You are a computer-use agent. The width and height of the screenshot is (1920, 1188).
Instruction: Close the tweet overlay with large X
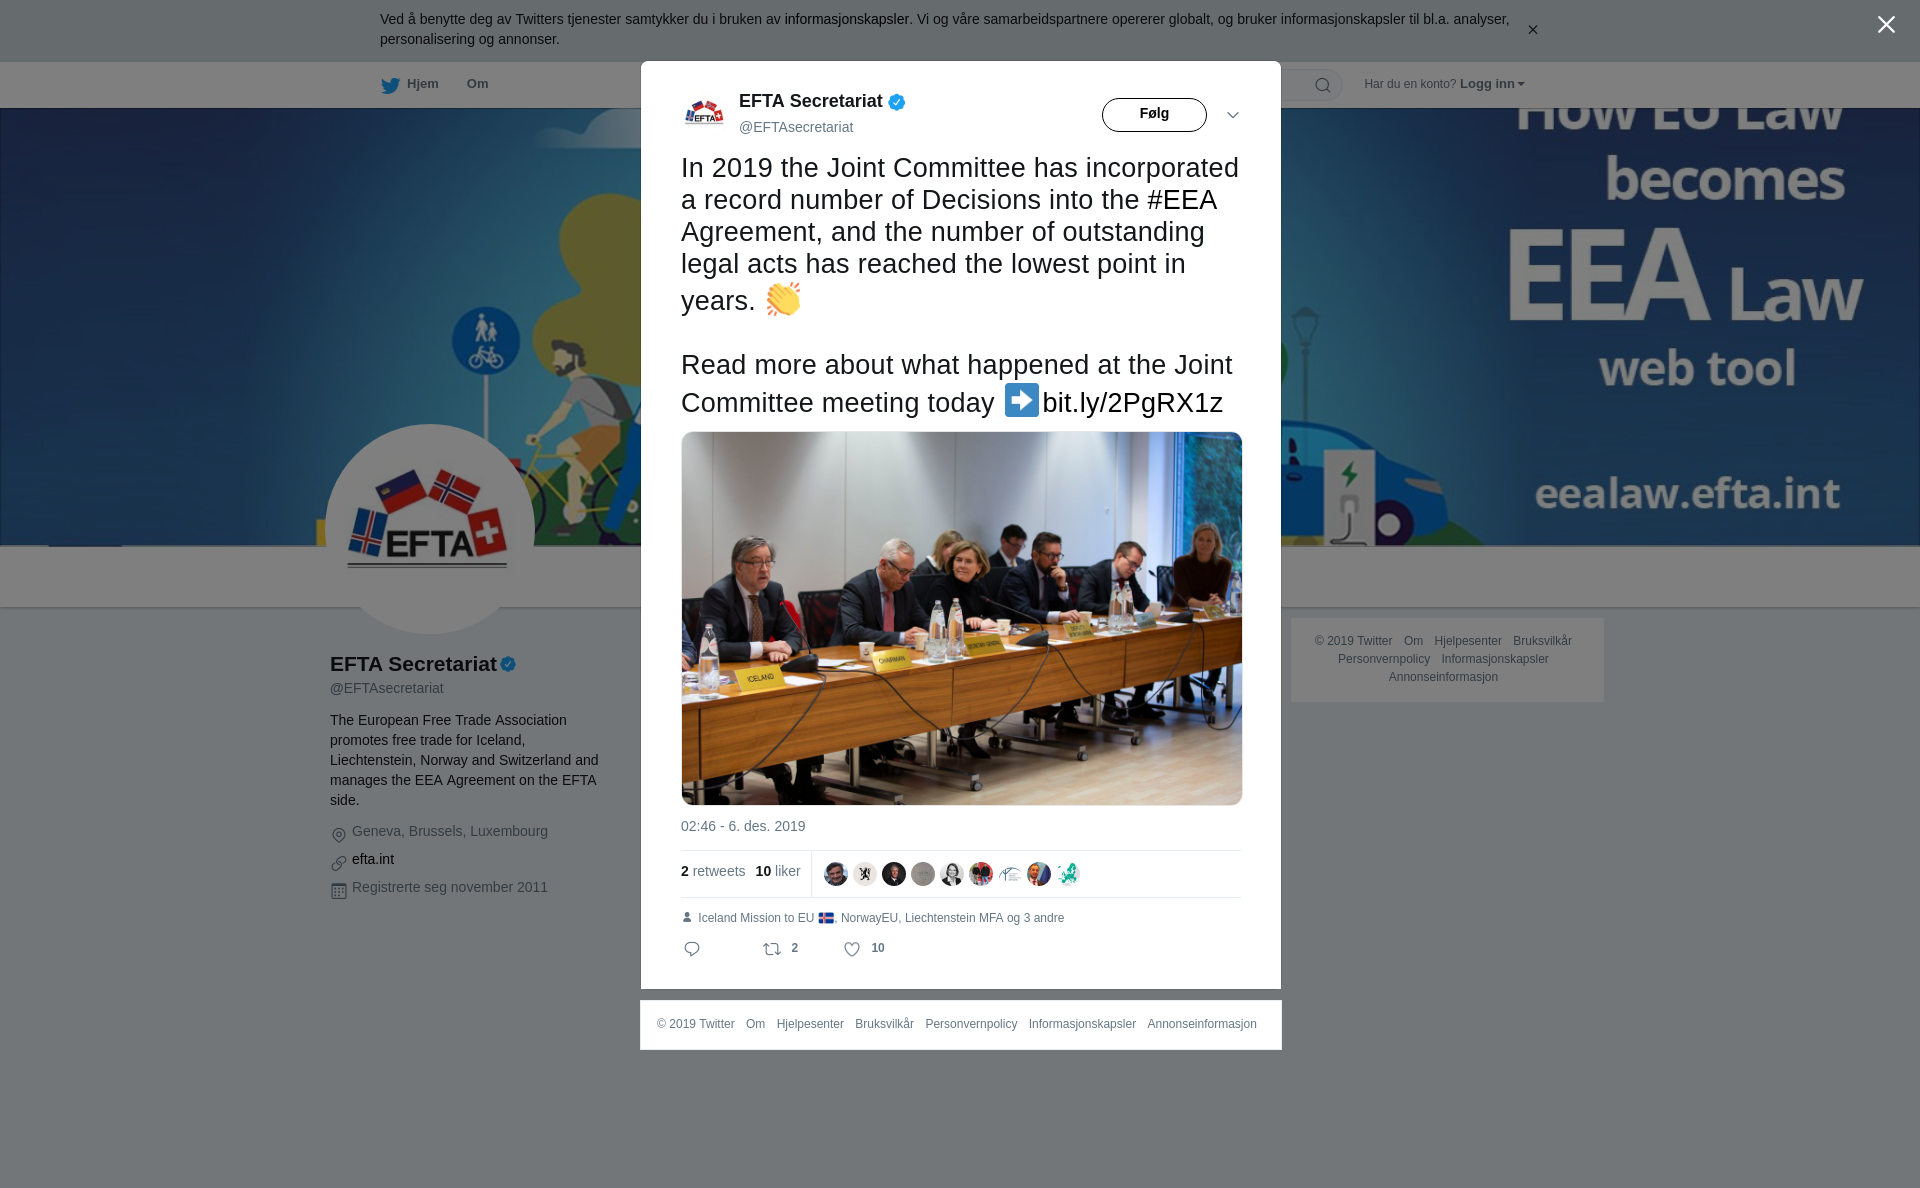[x=1886, y=25]
